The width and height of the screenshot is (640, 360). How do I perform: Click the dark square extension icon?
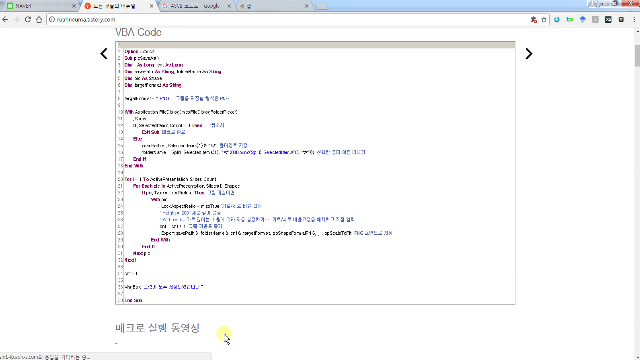(x=608, y=20)
